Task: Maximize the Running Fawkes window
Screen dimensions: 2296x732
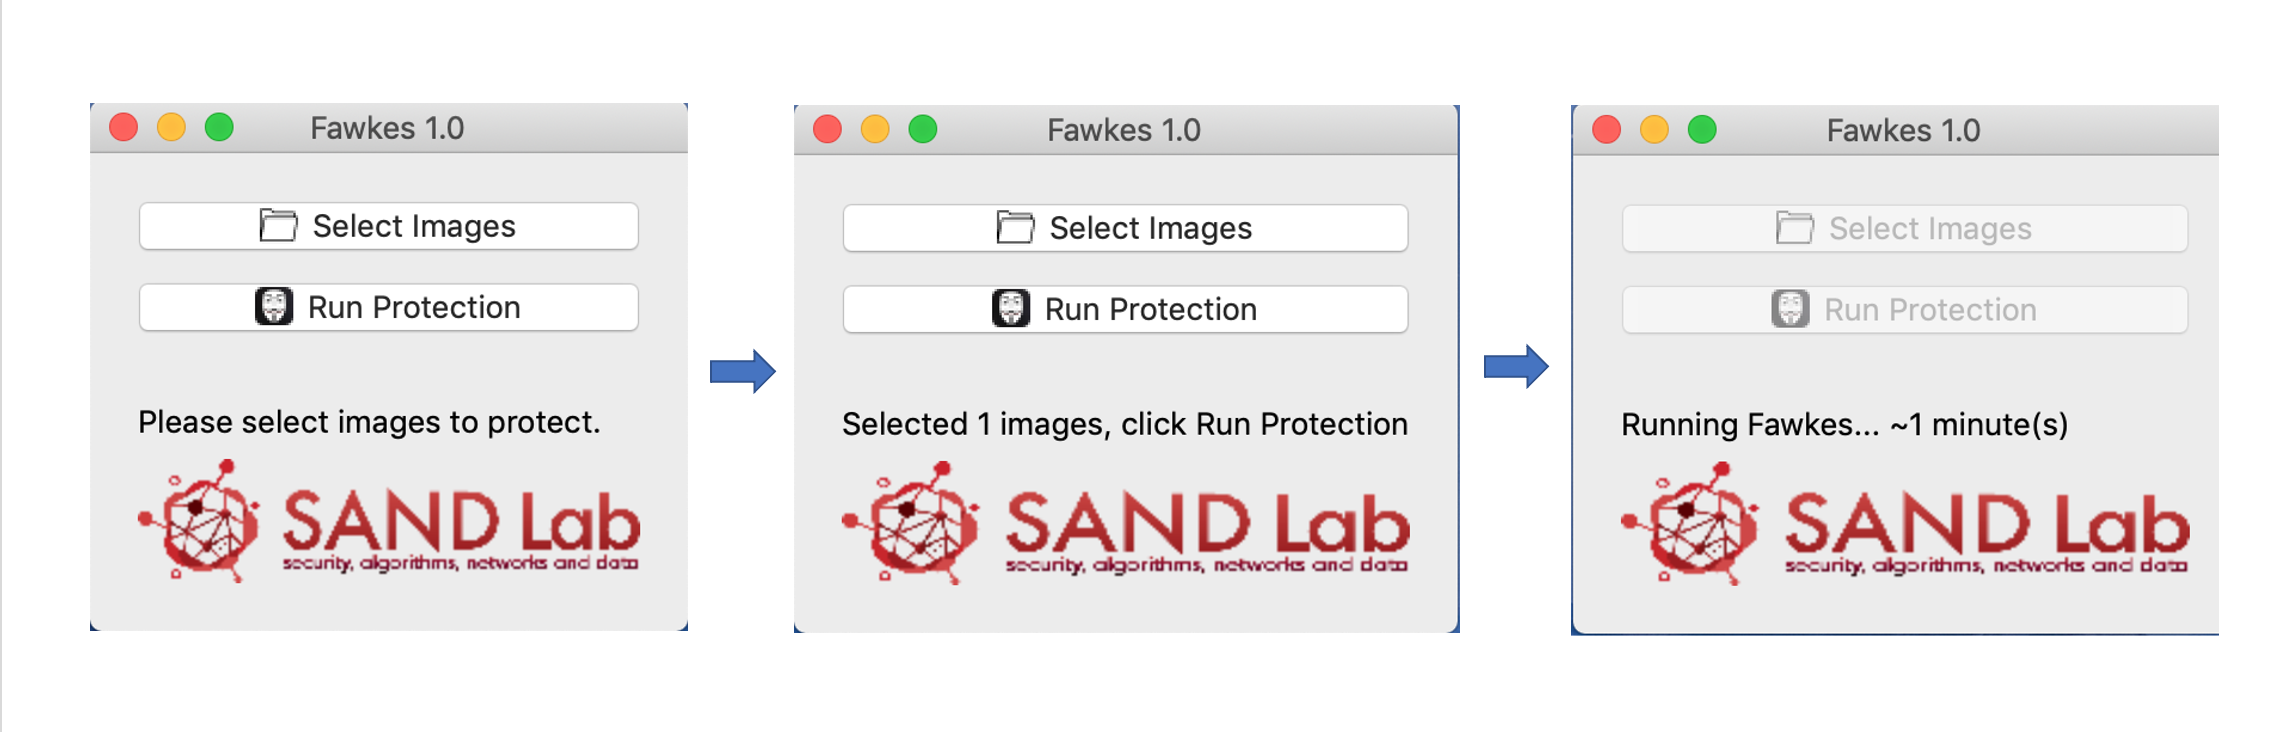Action: (1702, 130)
